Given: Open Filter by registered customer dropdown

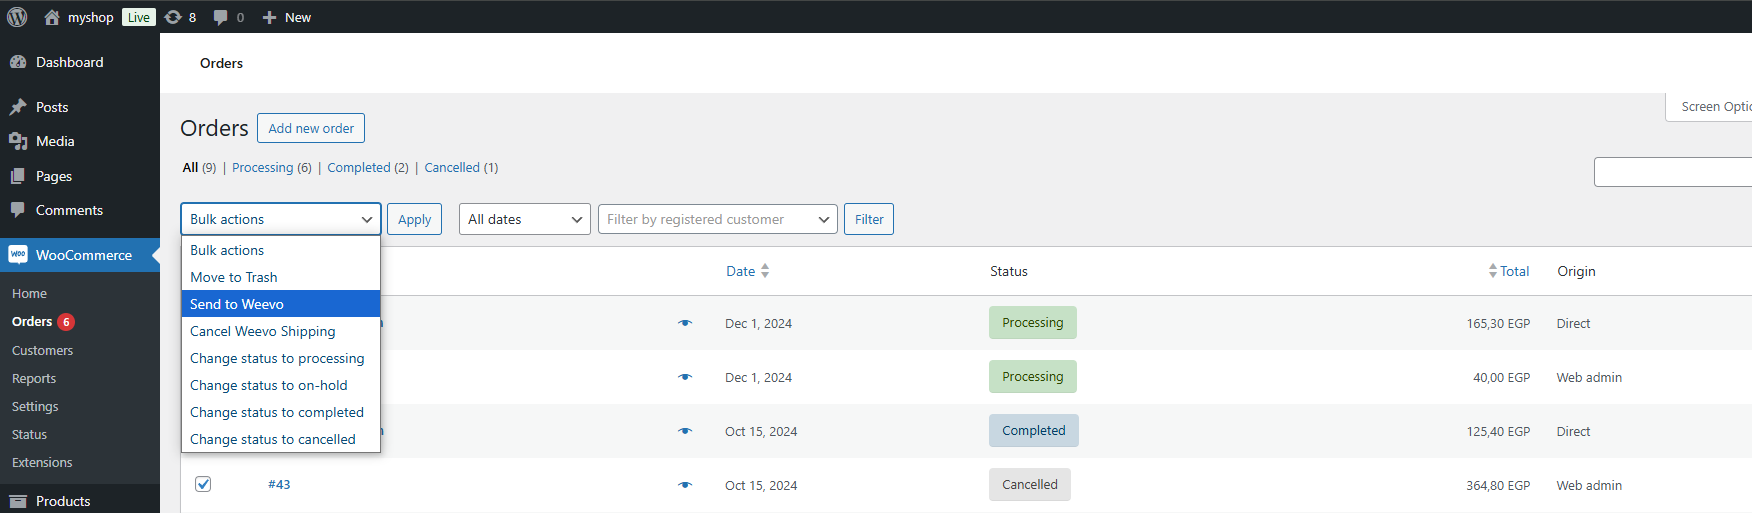Looking at the screenshot, I should pyautogui.click(x=718, y=219).
